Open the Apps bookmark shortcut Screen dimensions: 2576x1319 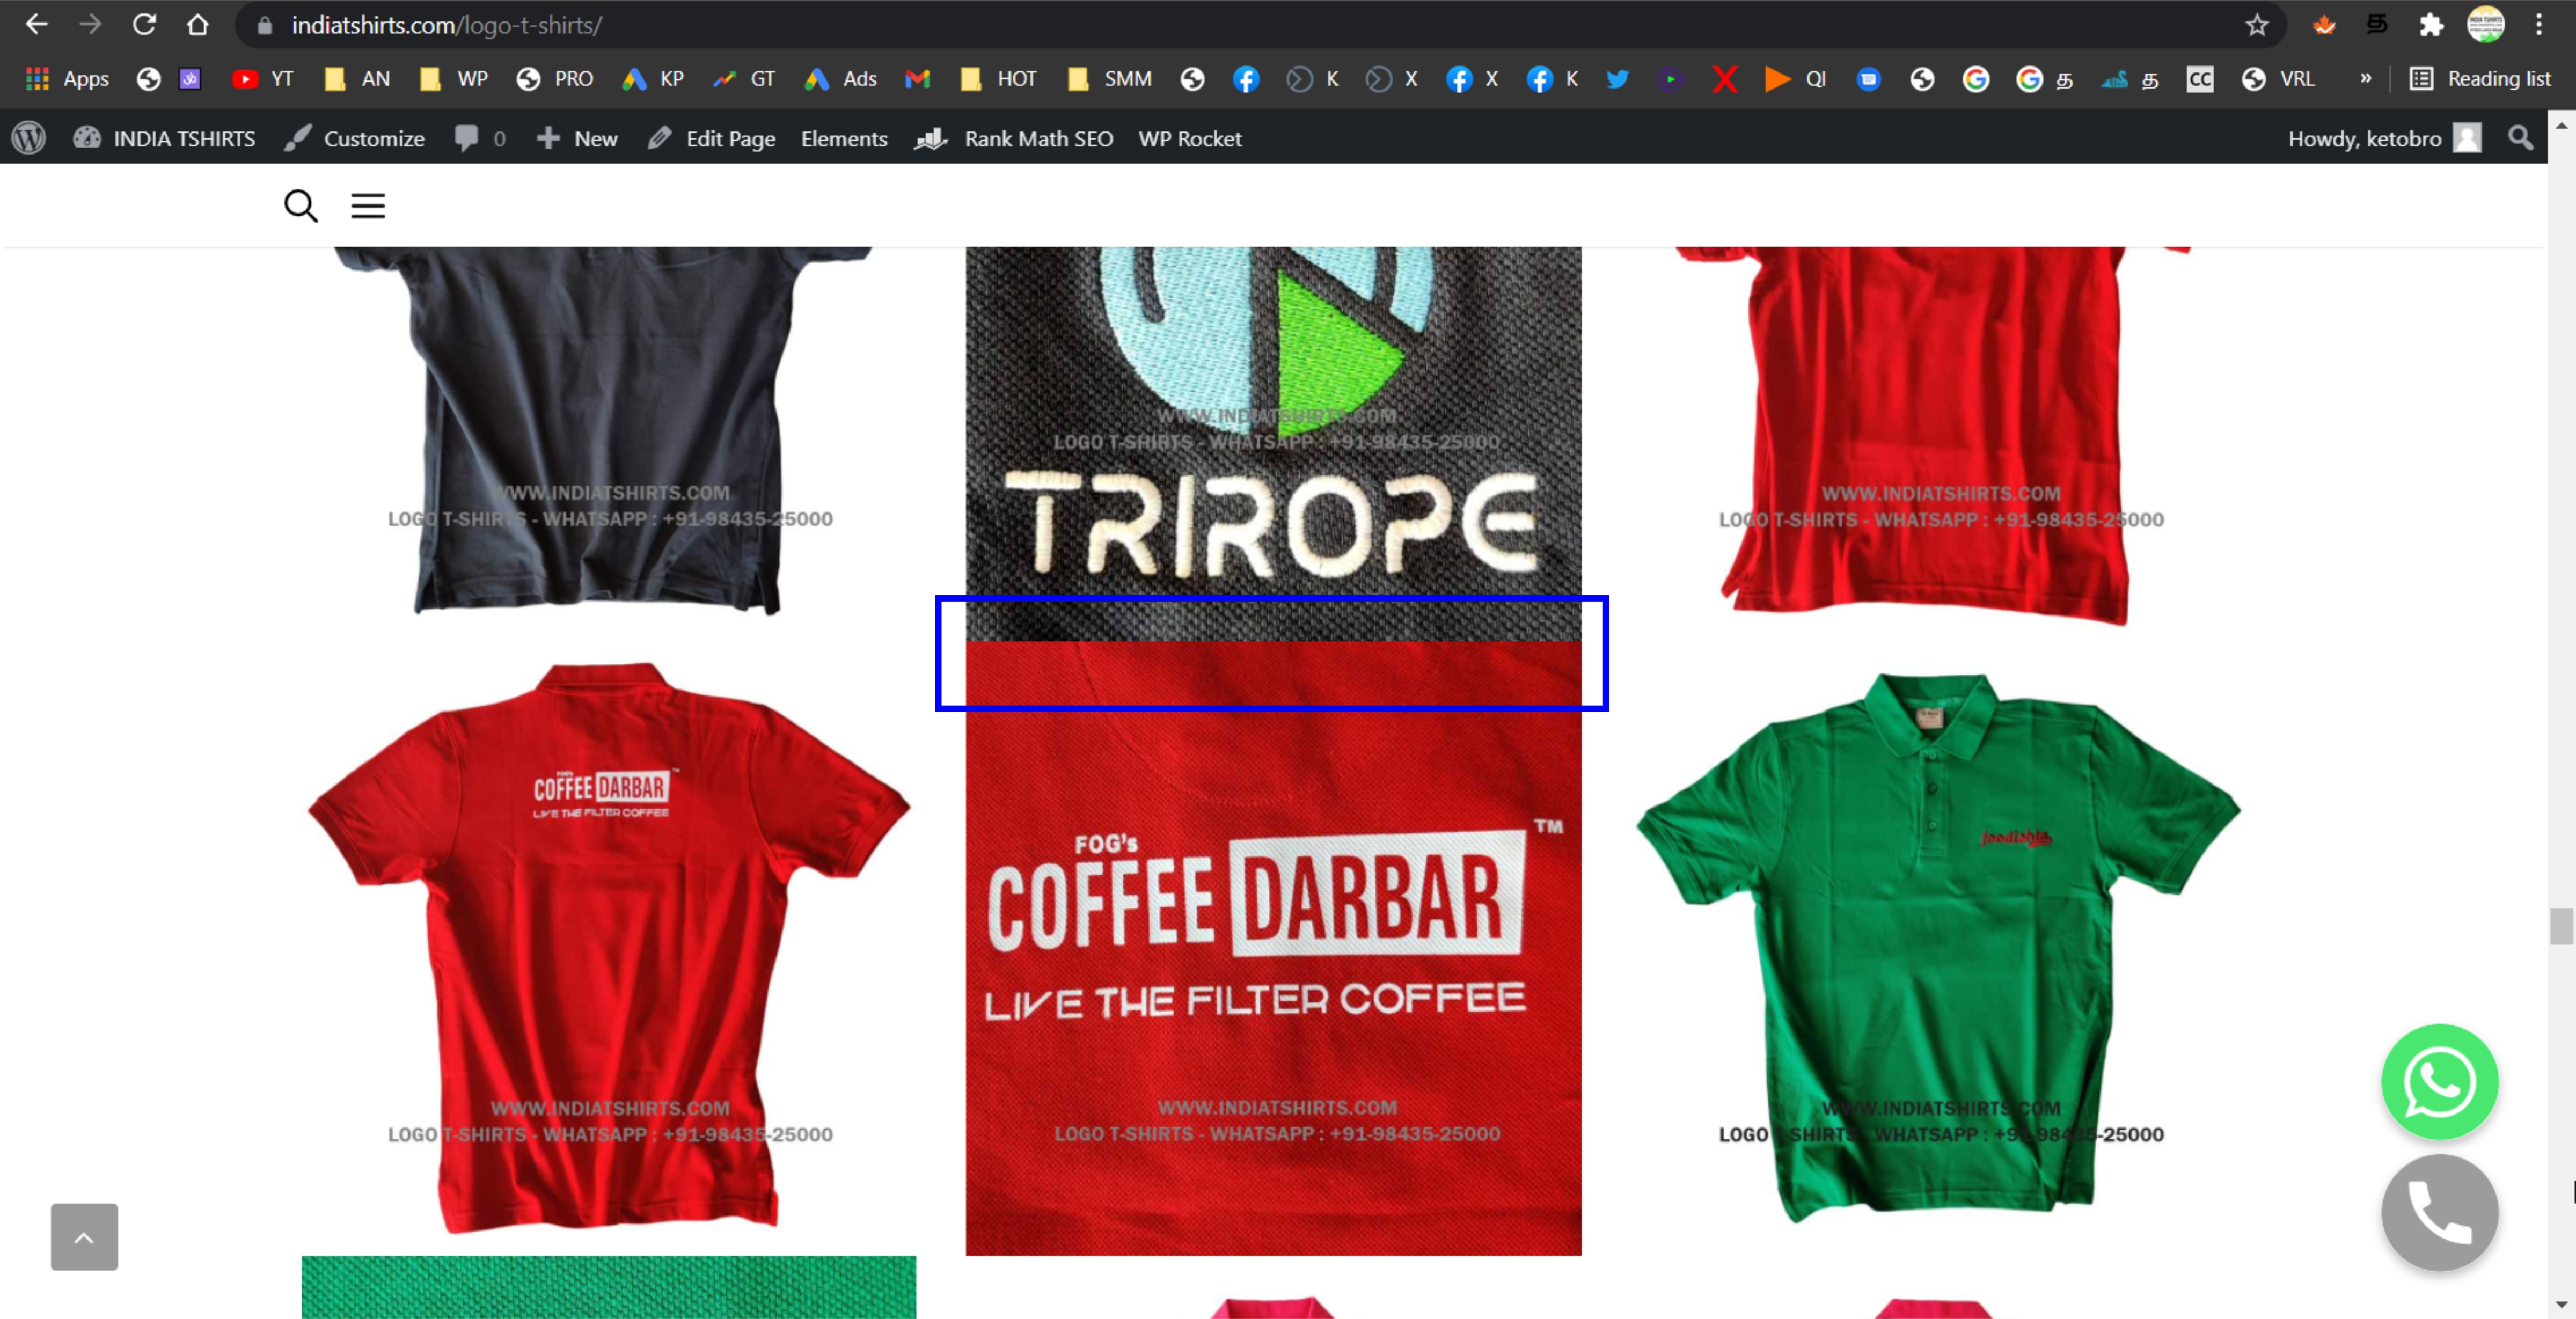67,79
